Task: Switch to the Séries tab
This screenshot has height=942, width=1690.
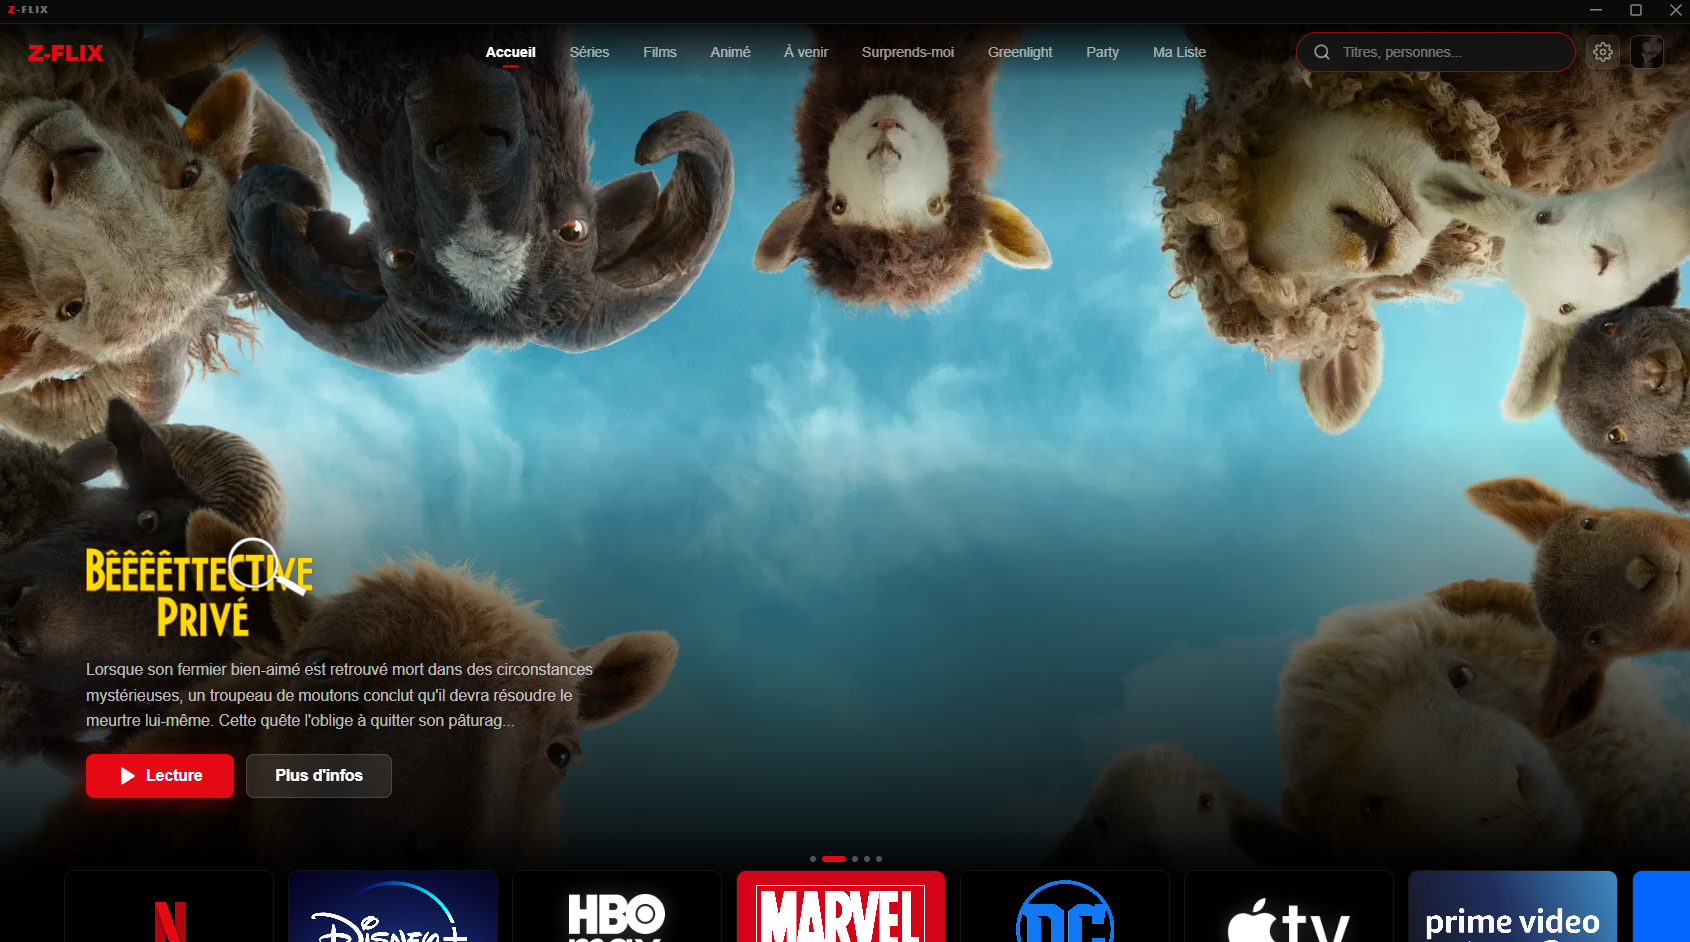Action: coord(589,52)
